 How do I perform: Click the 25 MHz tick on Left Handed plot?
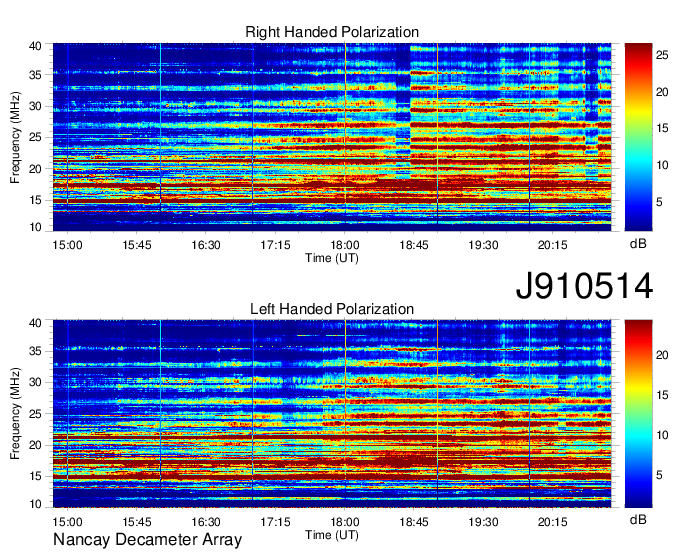click(x=36, y=414)
